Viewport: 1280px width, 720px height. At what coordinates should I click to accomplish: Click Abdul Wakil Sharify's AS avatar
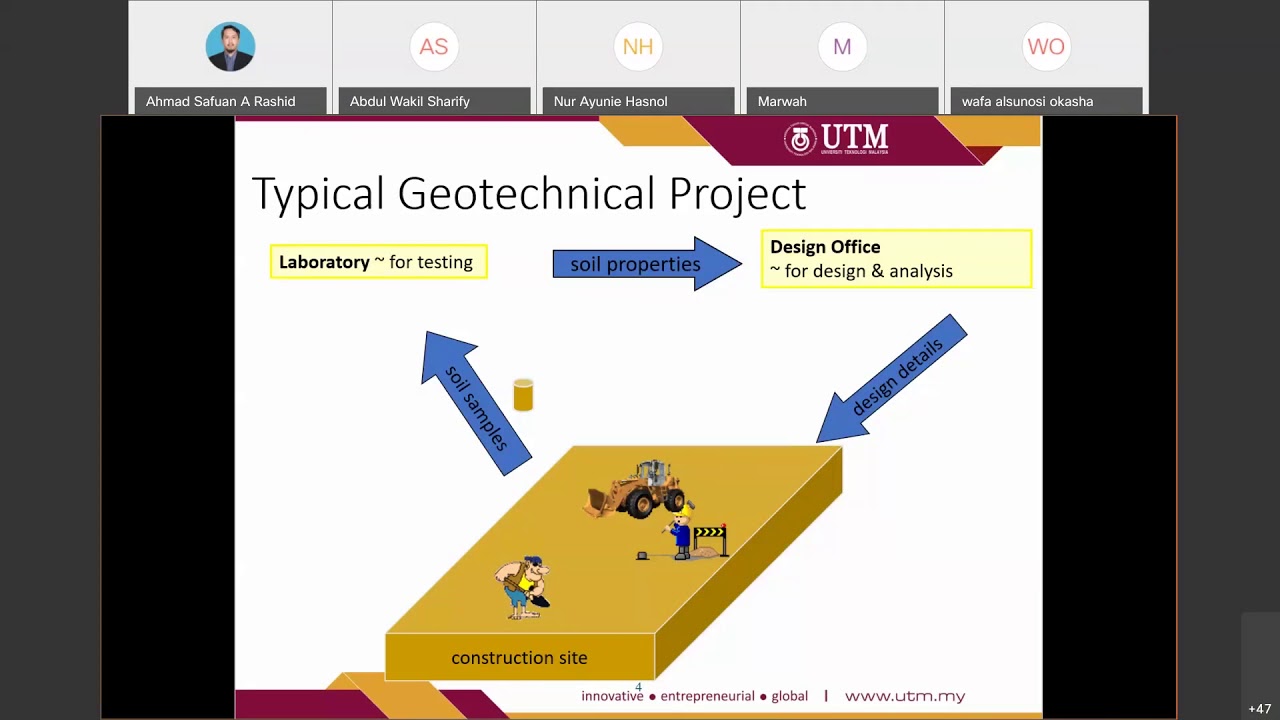point(434,47)
